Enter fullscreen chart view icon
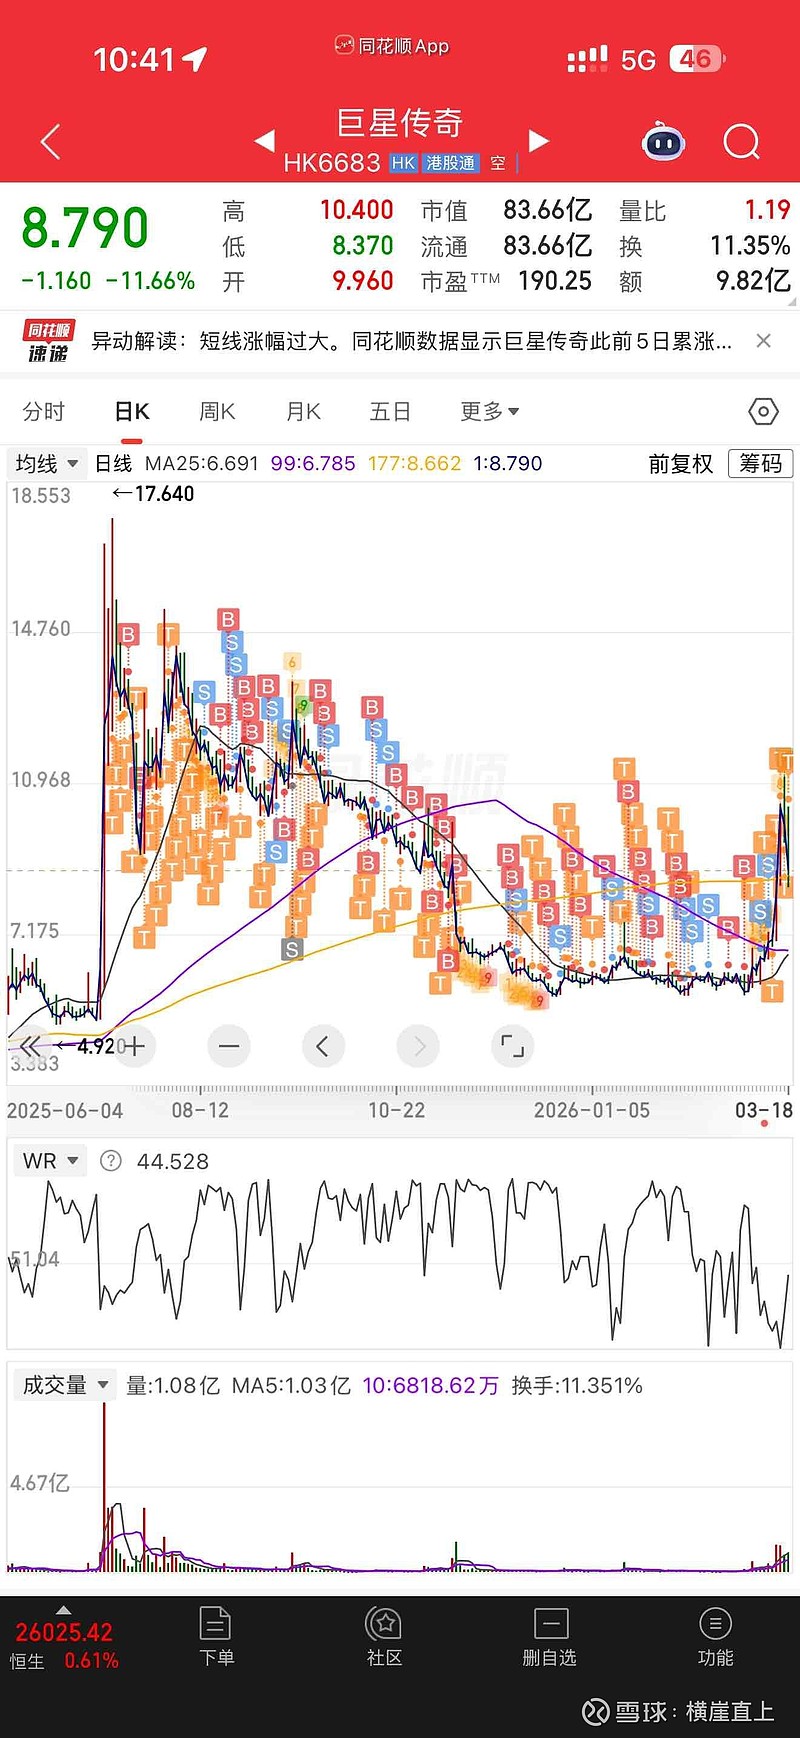Image resolution: width=800 pixels, height=1738 pixels. coord(512,1046)
